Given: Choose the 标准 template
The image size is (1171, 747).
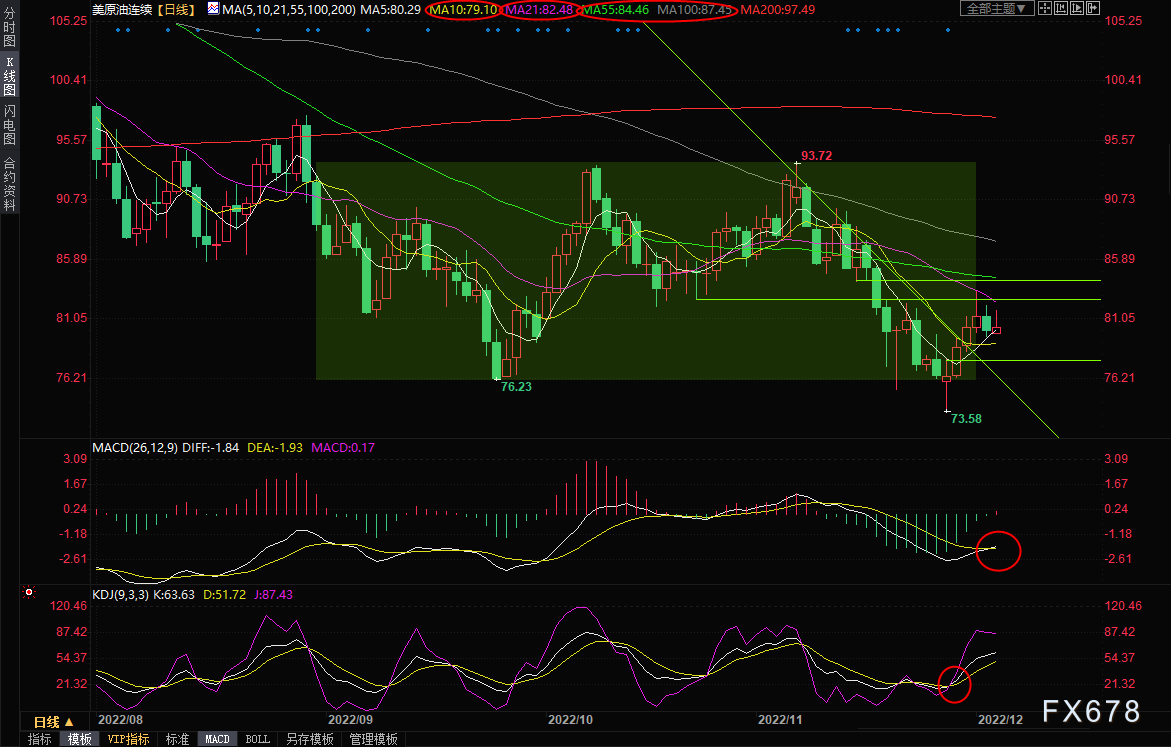Looking at the screenshot, I should [x=177, y=740].
